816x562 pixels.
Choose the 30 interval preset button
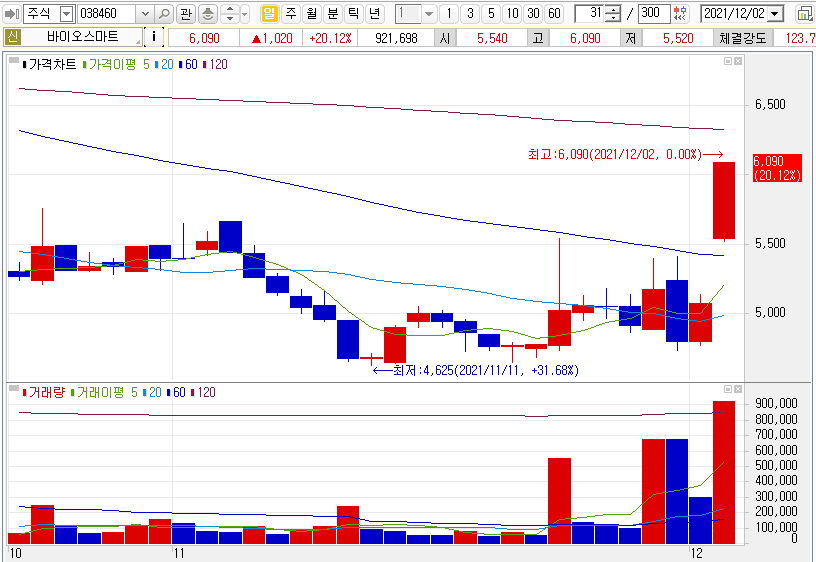coord(533,14)
